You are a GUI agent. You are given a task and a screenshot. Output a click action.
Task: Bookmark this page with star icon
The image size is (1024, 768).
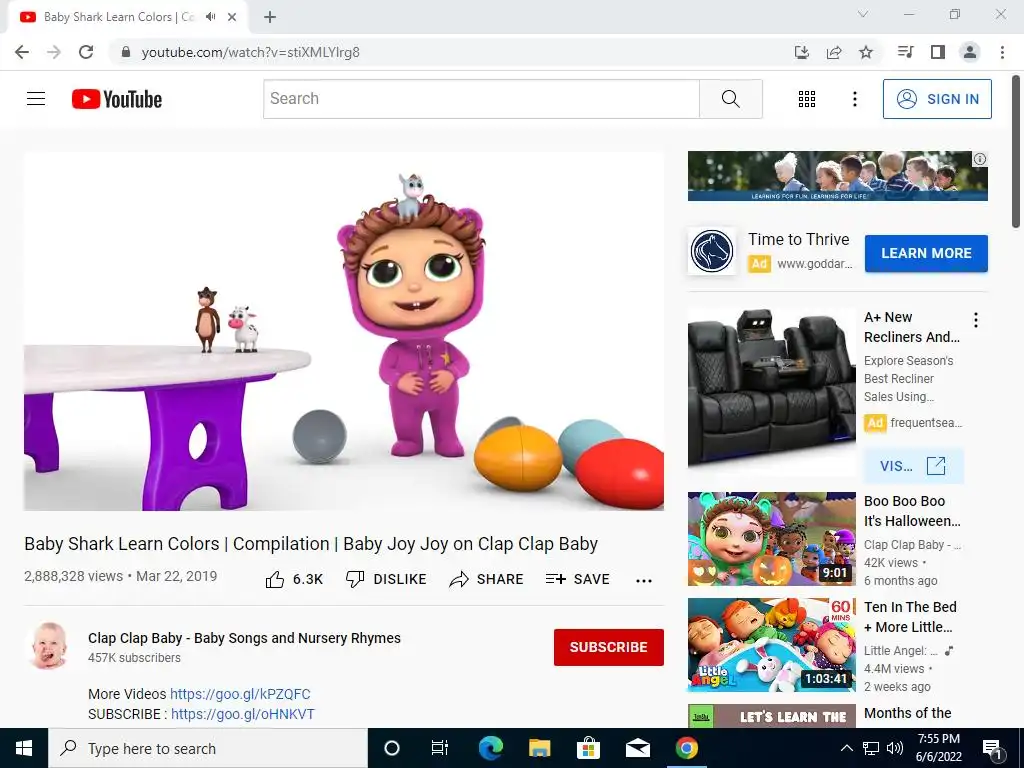point(866,52)
